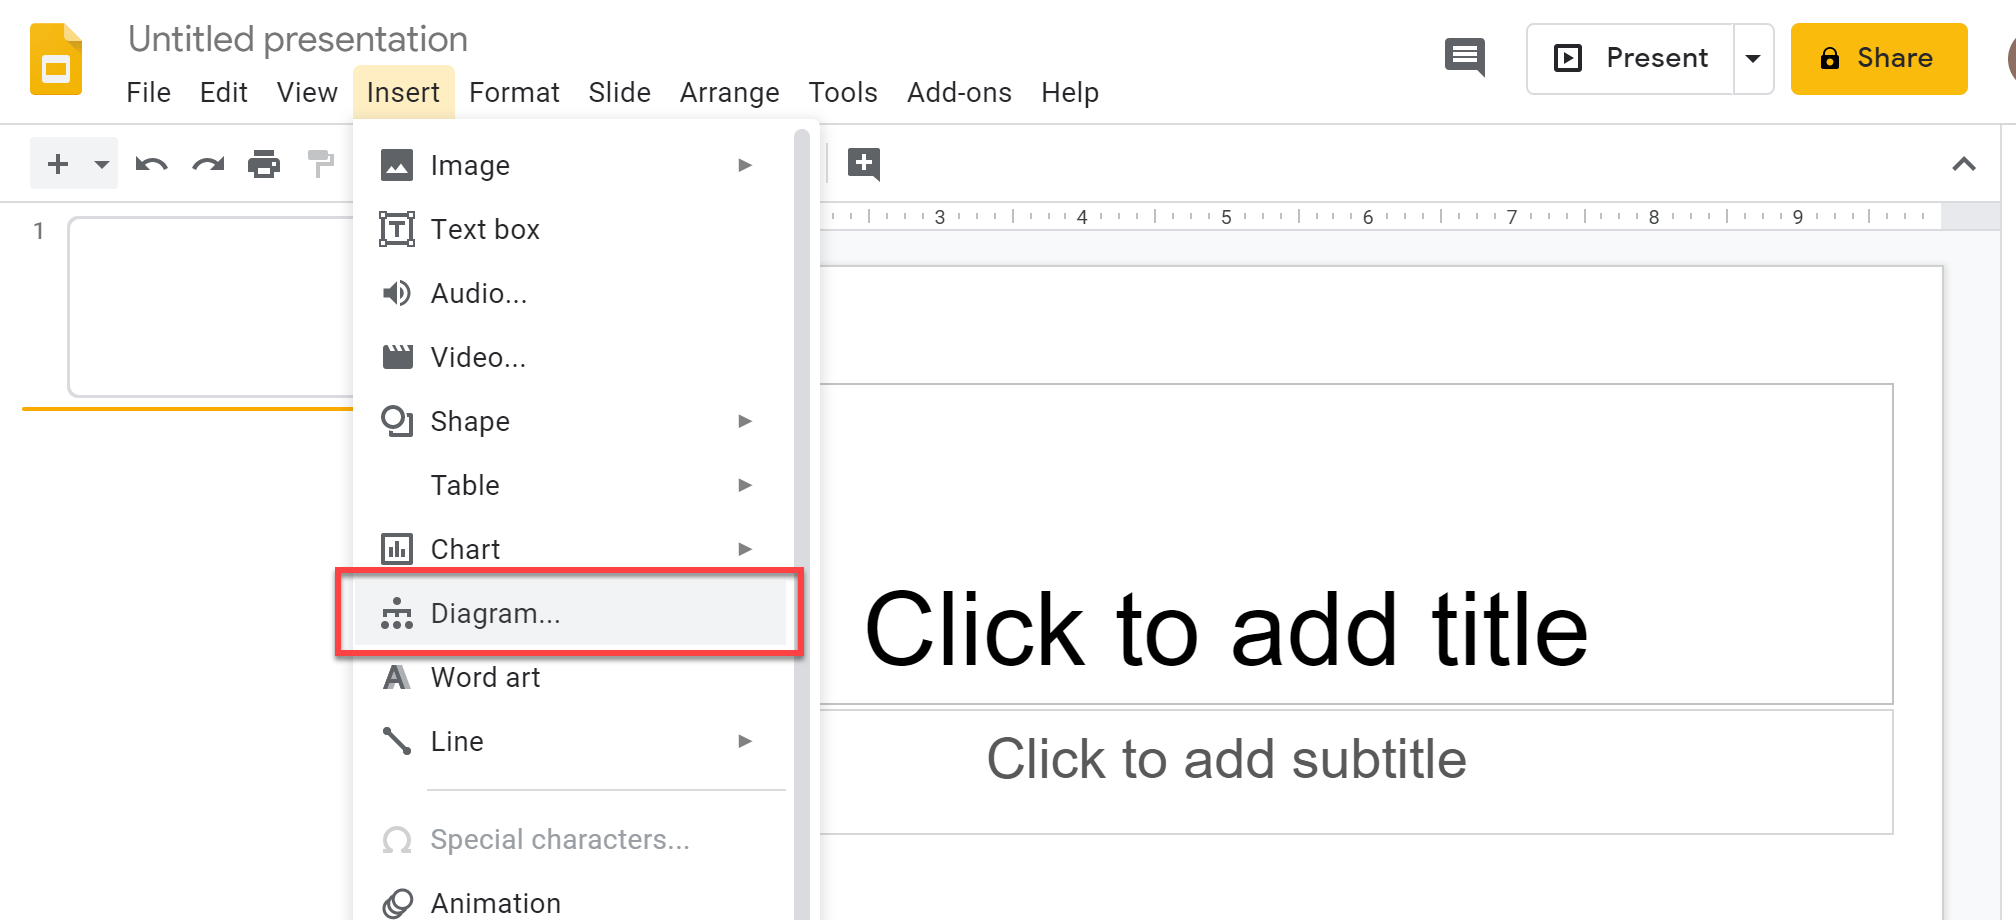
Task: Click the undo arrow icon
Action: 151,164
